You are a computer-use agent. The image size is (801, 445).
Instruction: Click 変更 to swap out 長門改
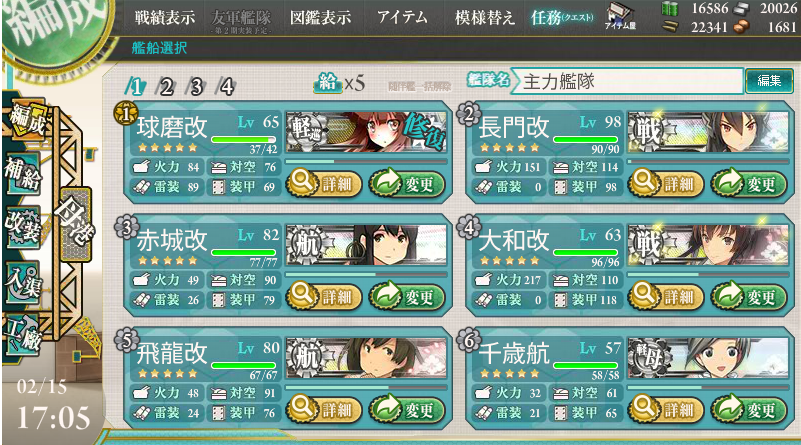point(748,183)
